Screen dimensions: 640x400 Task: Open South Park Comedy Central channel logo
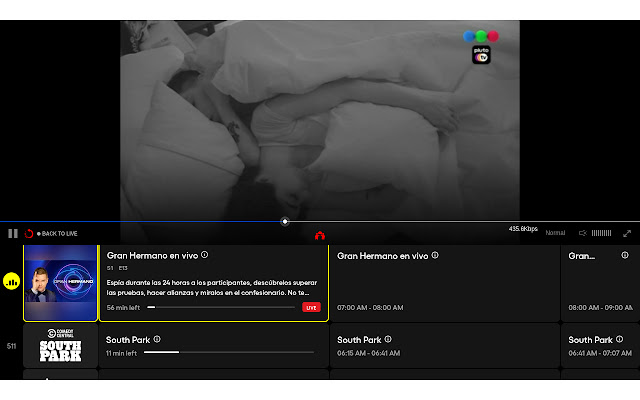tap(60, 346)
